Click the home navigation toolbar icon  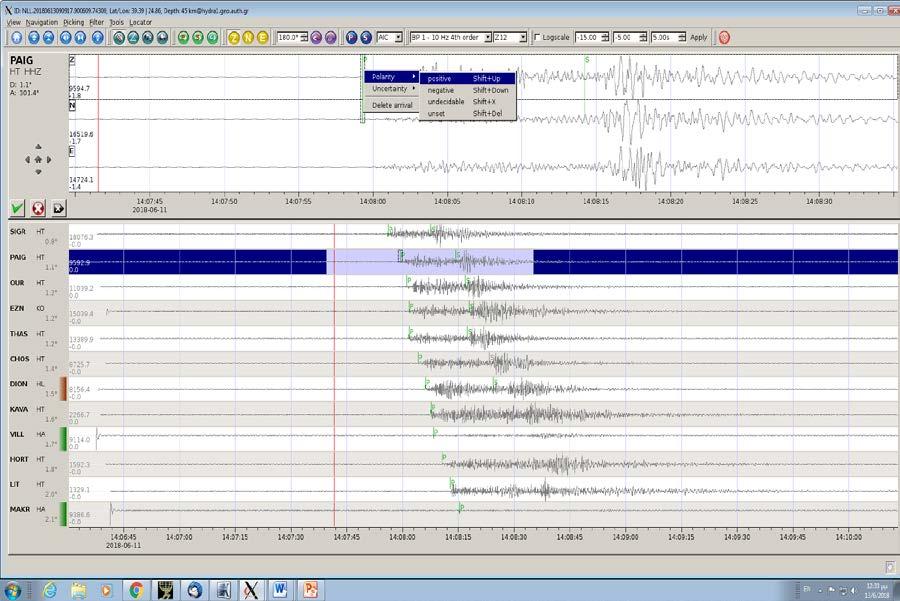(17, 37)
